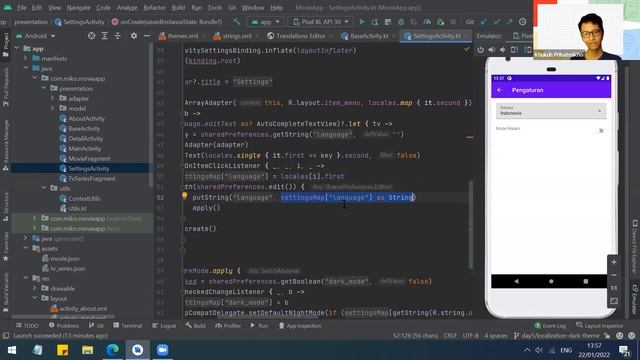Open the Profiler tool window
Image resolution: width=640 pixels, height=360 pixels.
click(229, 326)
